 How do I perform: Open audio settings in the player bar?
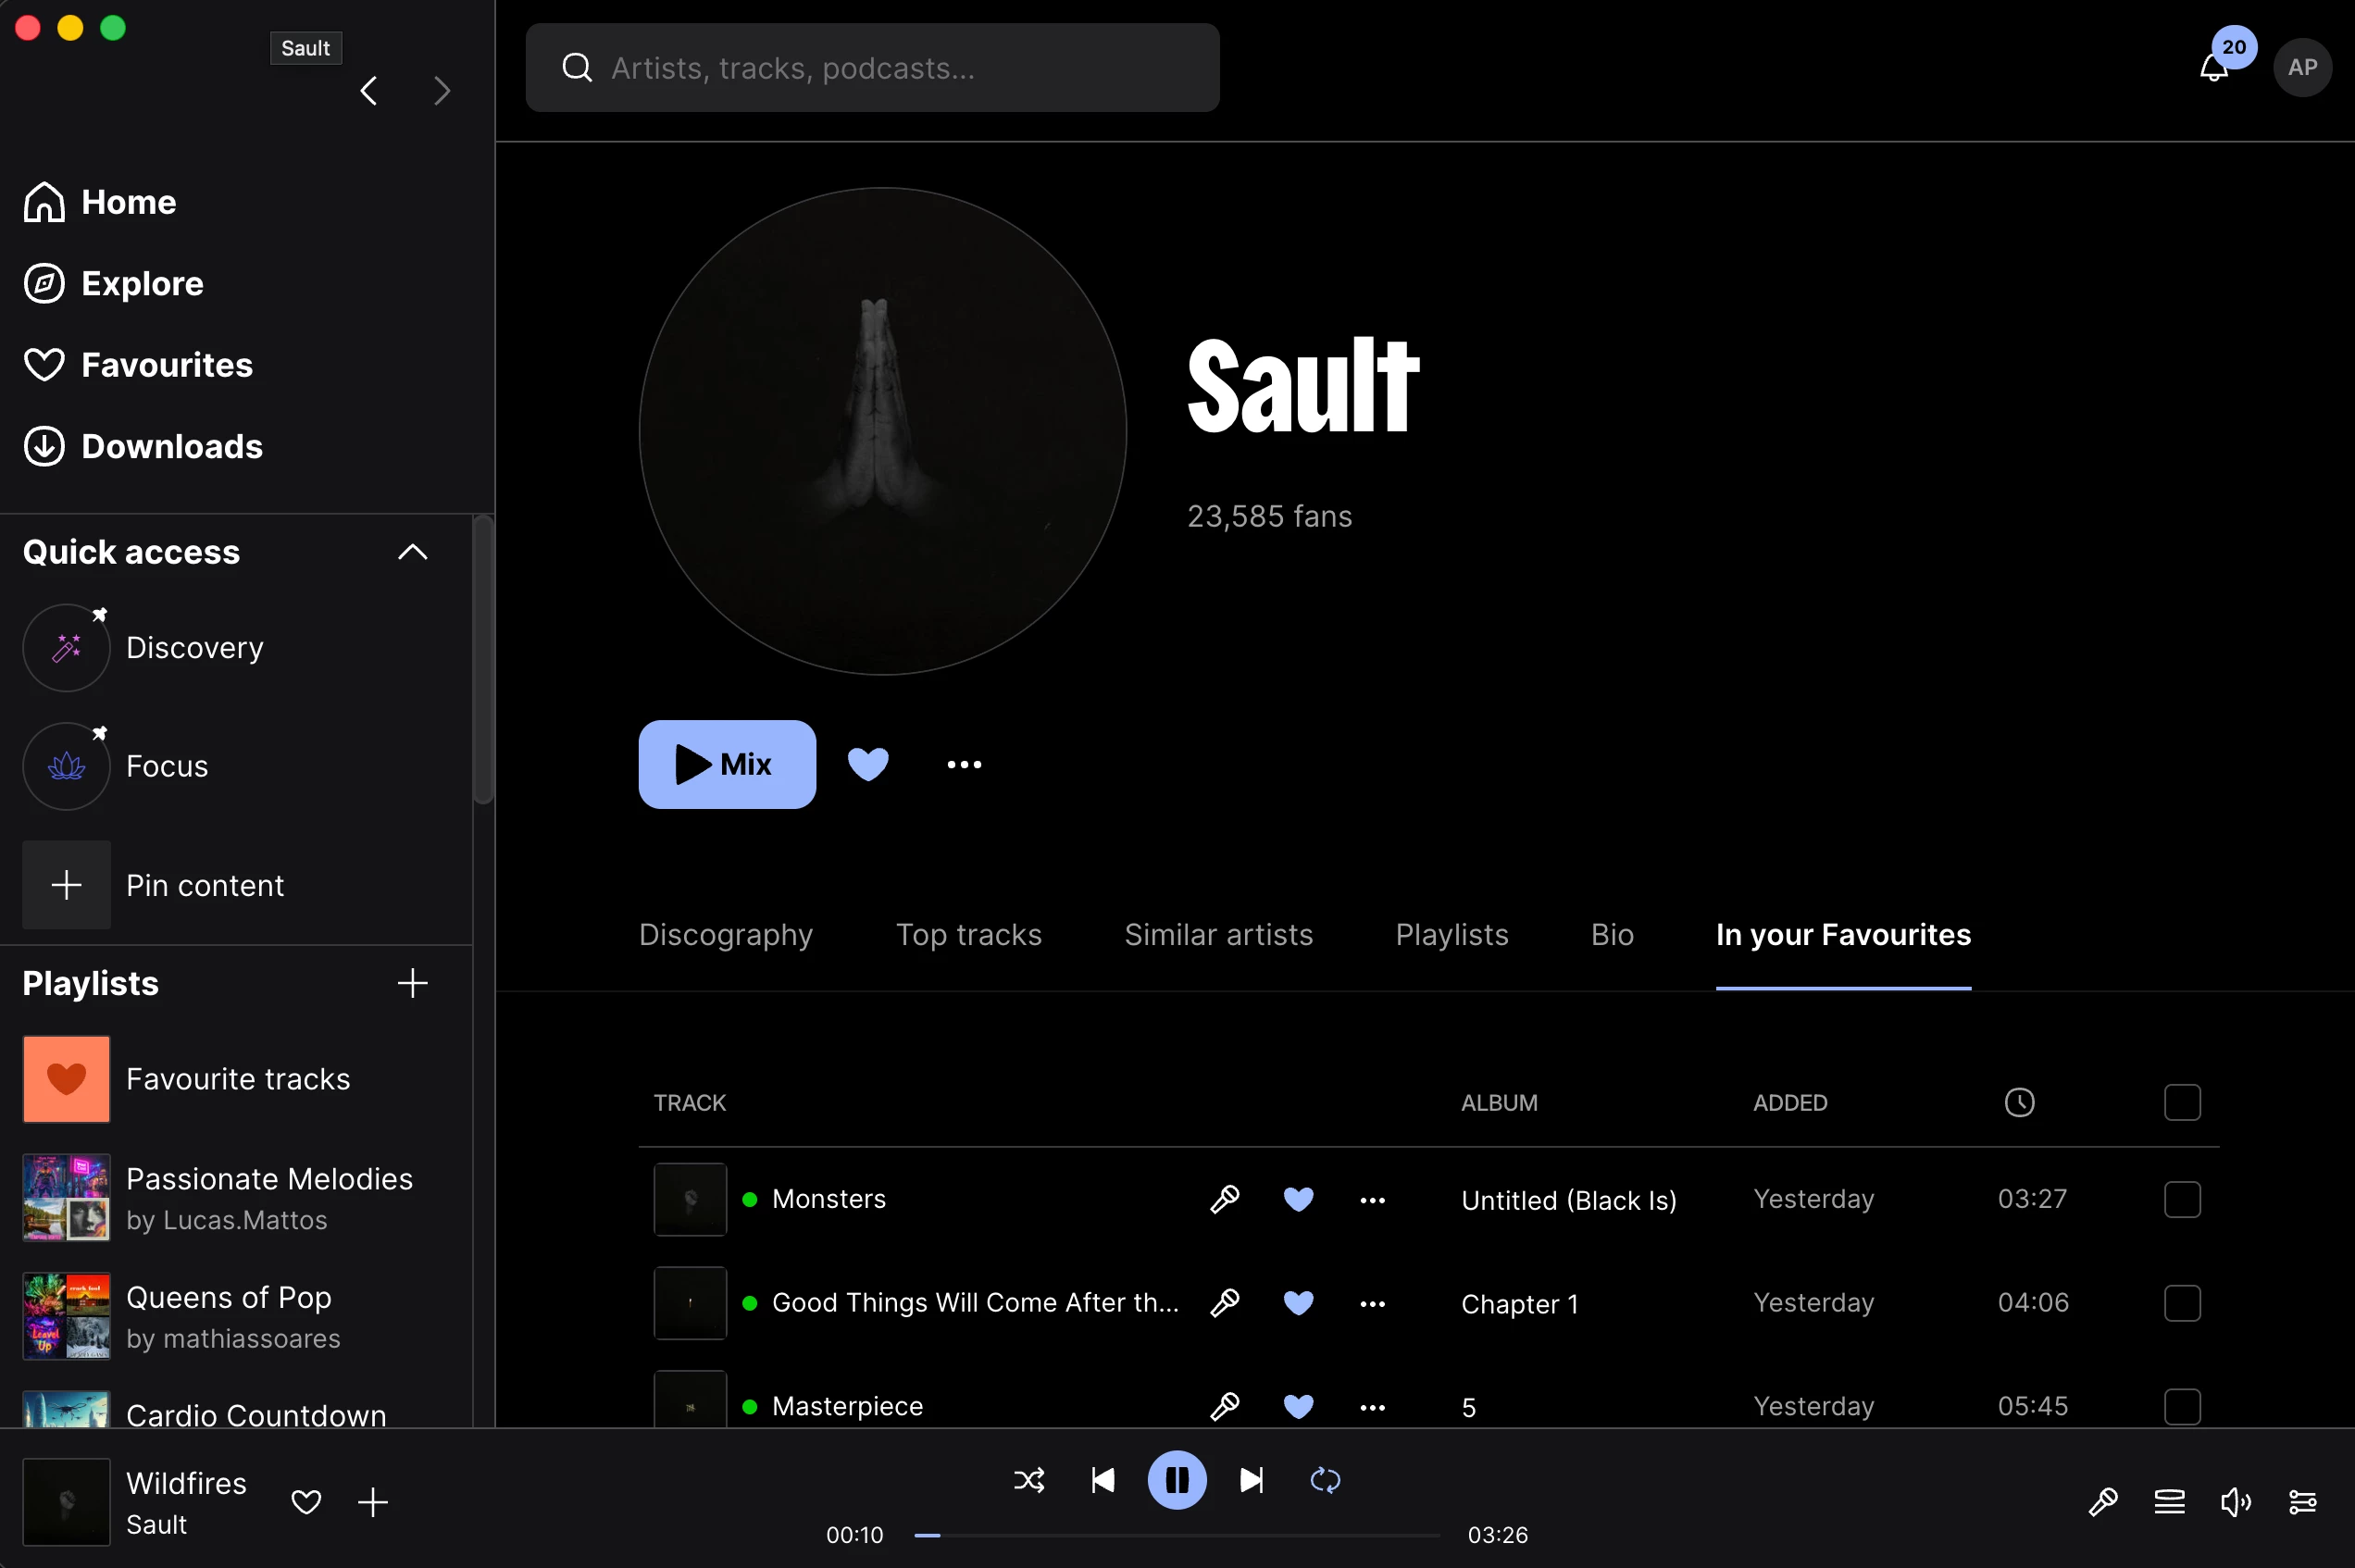pyautogui.click(x=2302, y=1502)
